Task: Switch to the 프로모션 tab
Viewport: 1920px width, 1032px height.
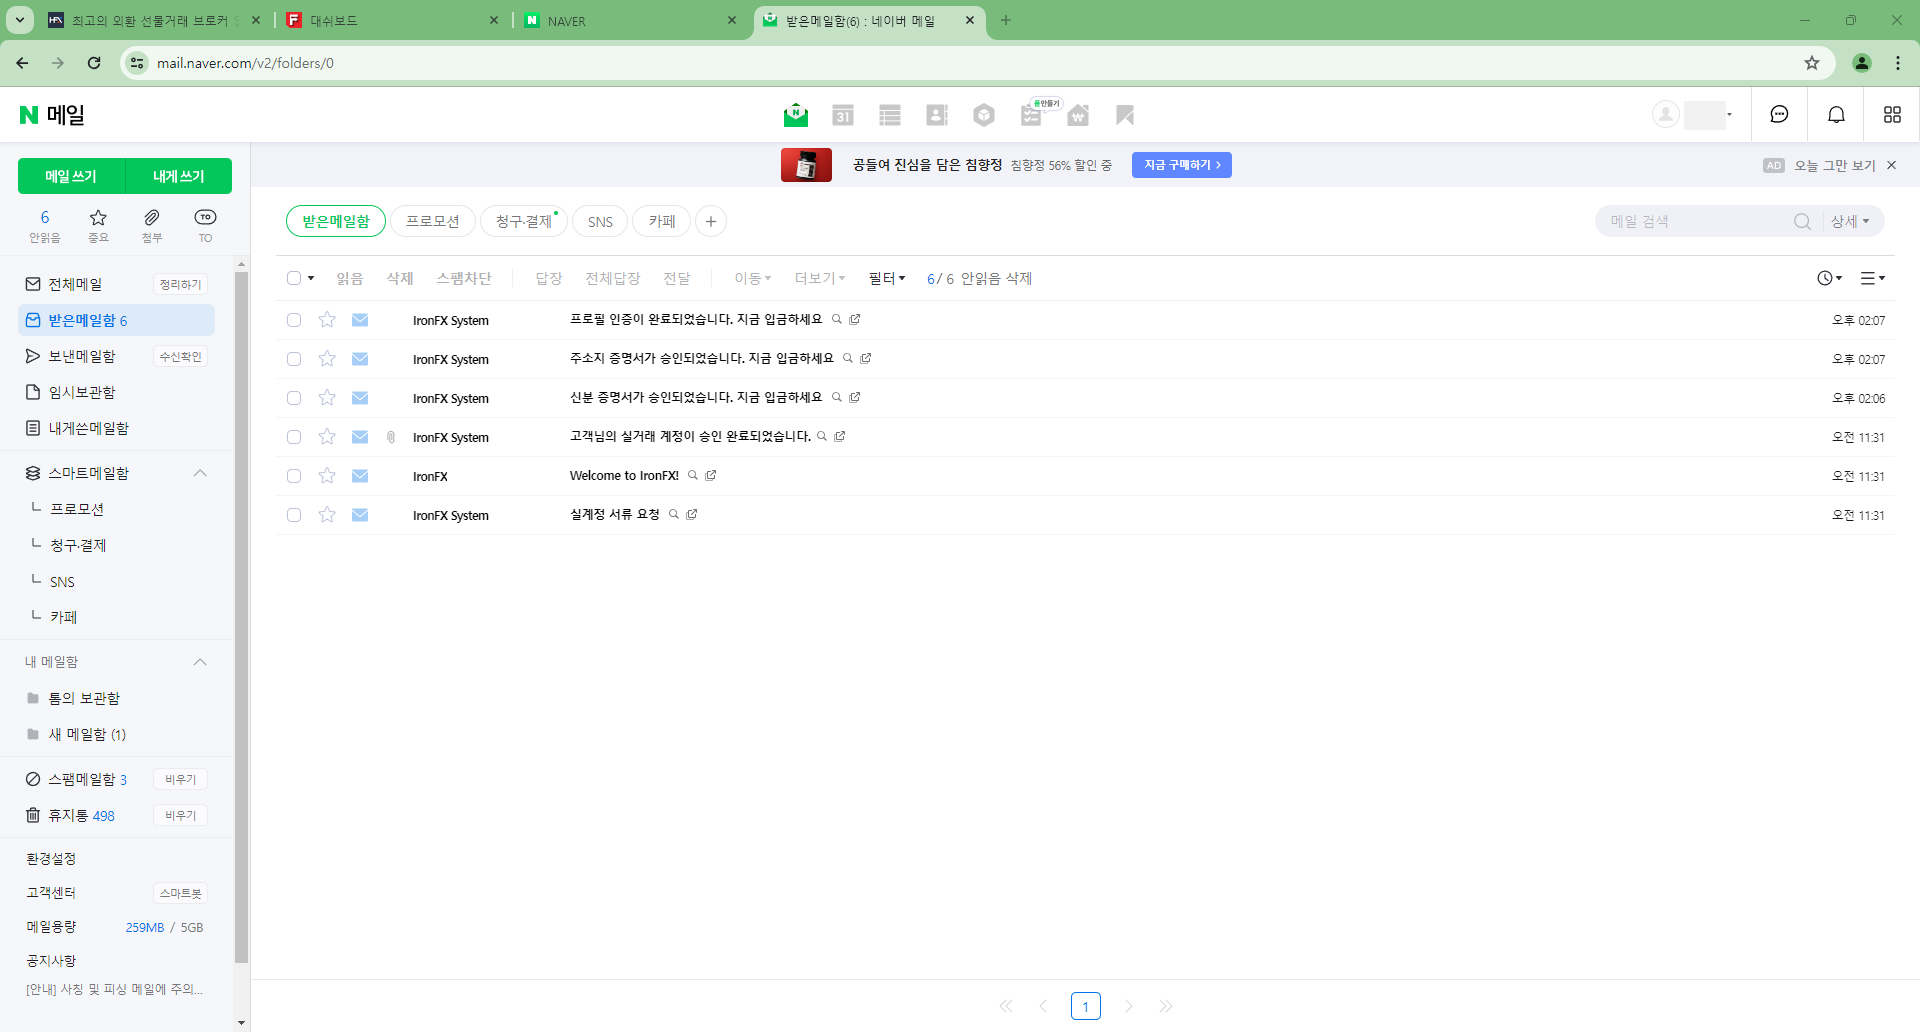Action: click(x=432, y=221)
